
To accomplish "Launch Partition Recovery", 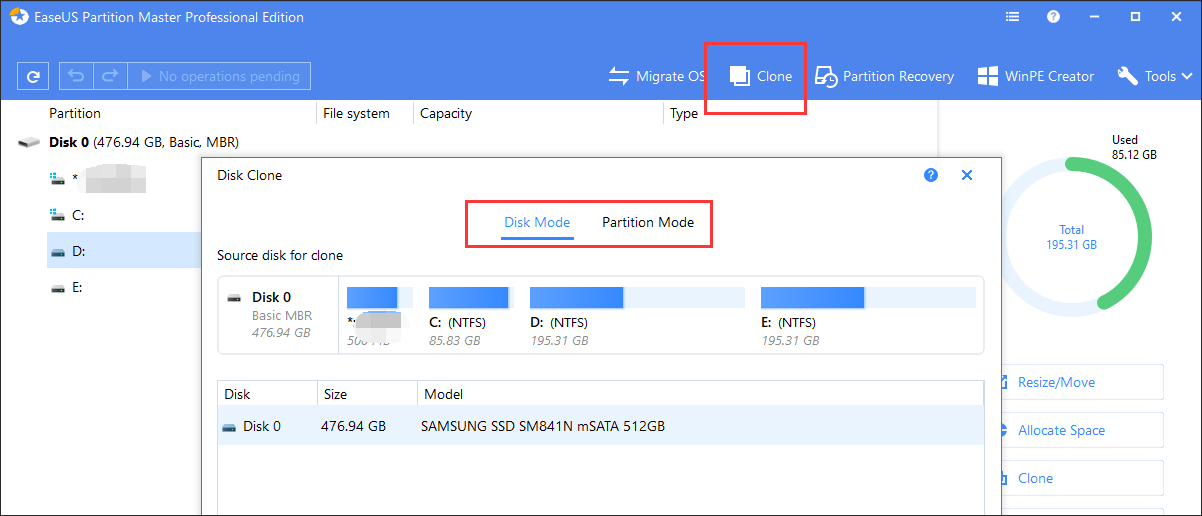I will coord(885,76).
